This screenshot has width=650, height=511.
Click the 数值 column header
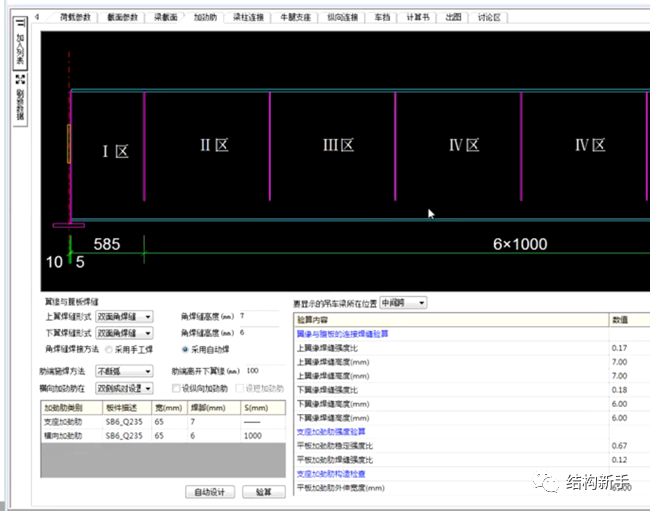(630, 320)
